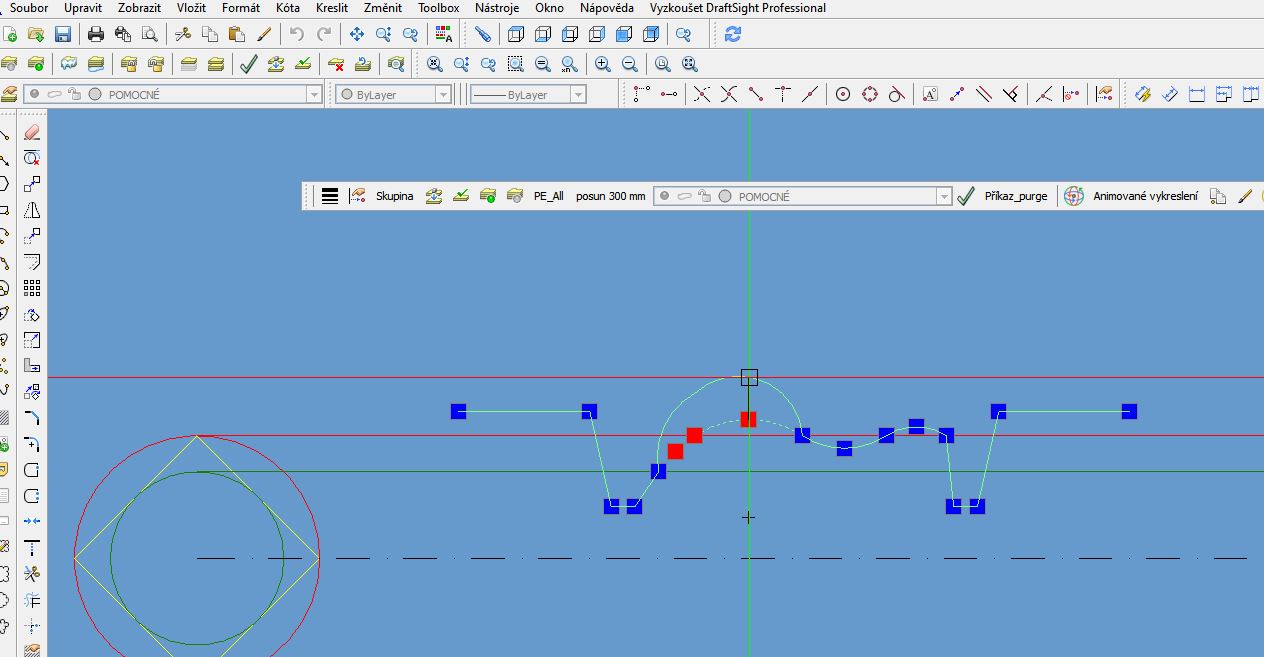
Task: Open the Kreslit menu
Action: tap(331, 8)
